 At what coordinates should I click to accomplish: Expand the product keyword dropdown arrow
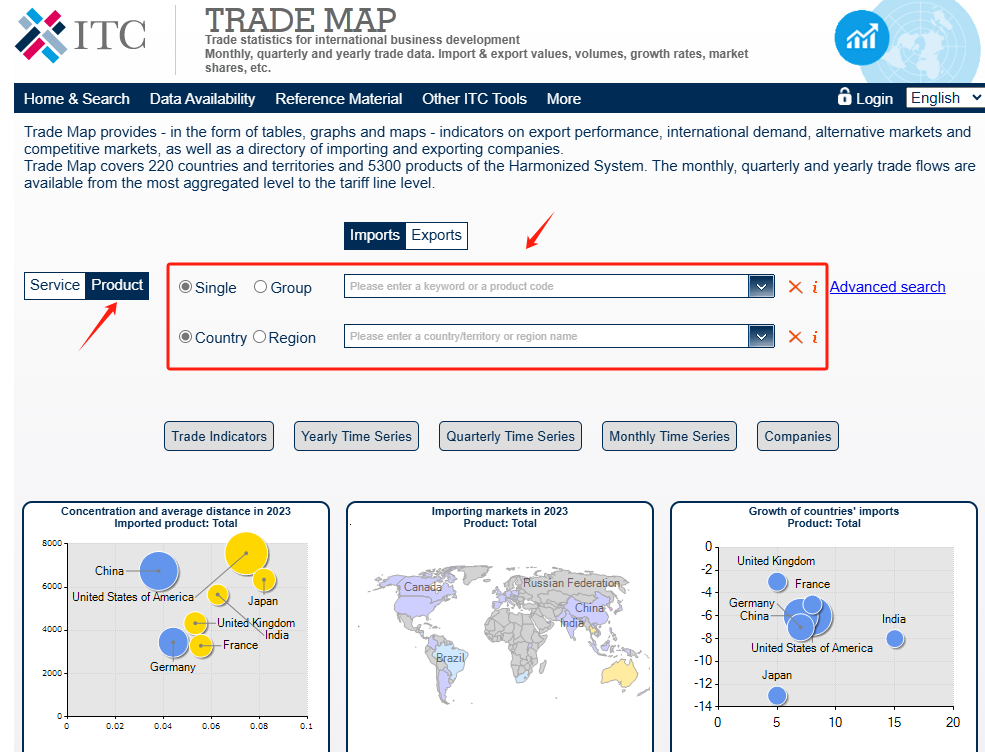(761, 287)
